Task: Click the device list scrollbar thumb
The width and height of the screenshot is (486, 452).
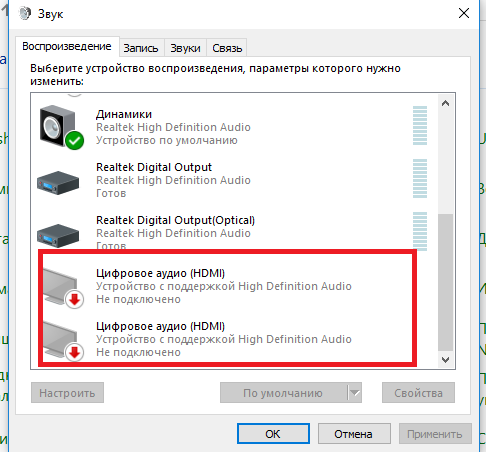Action: click(x=445, y=282)
